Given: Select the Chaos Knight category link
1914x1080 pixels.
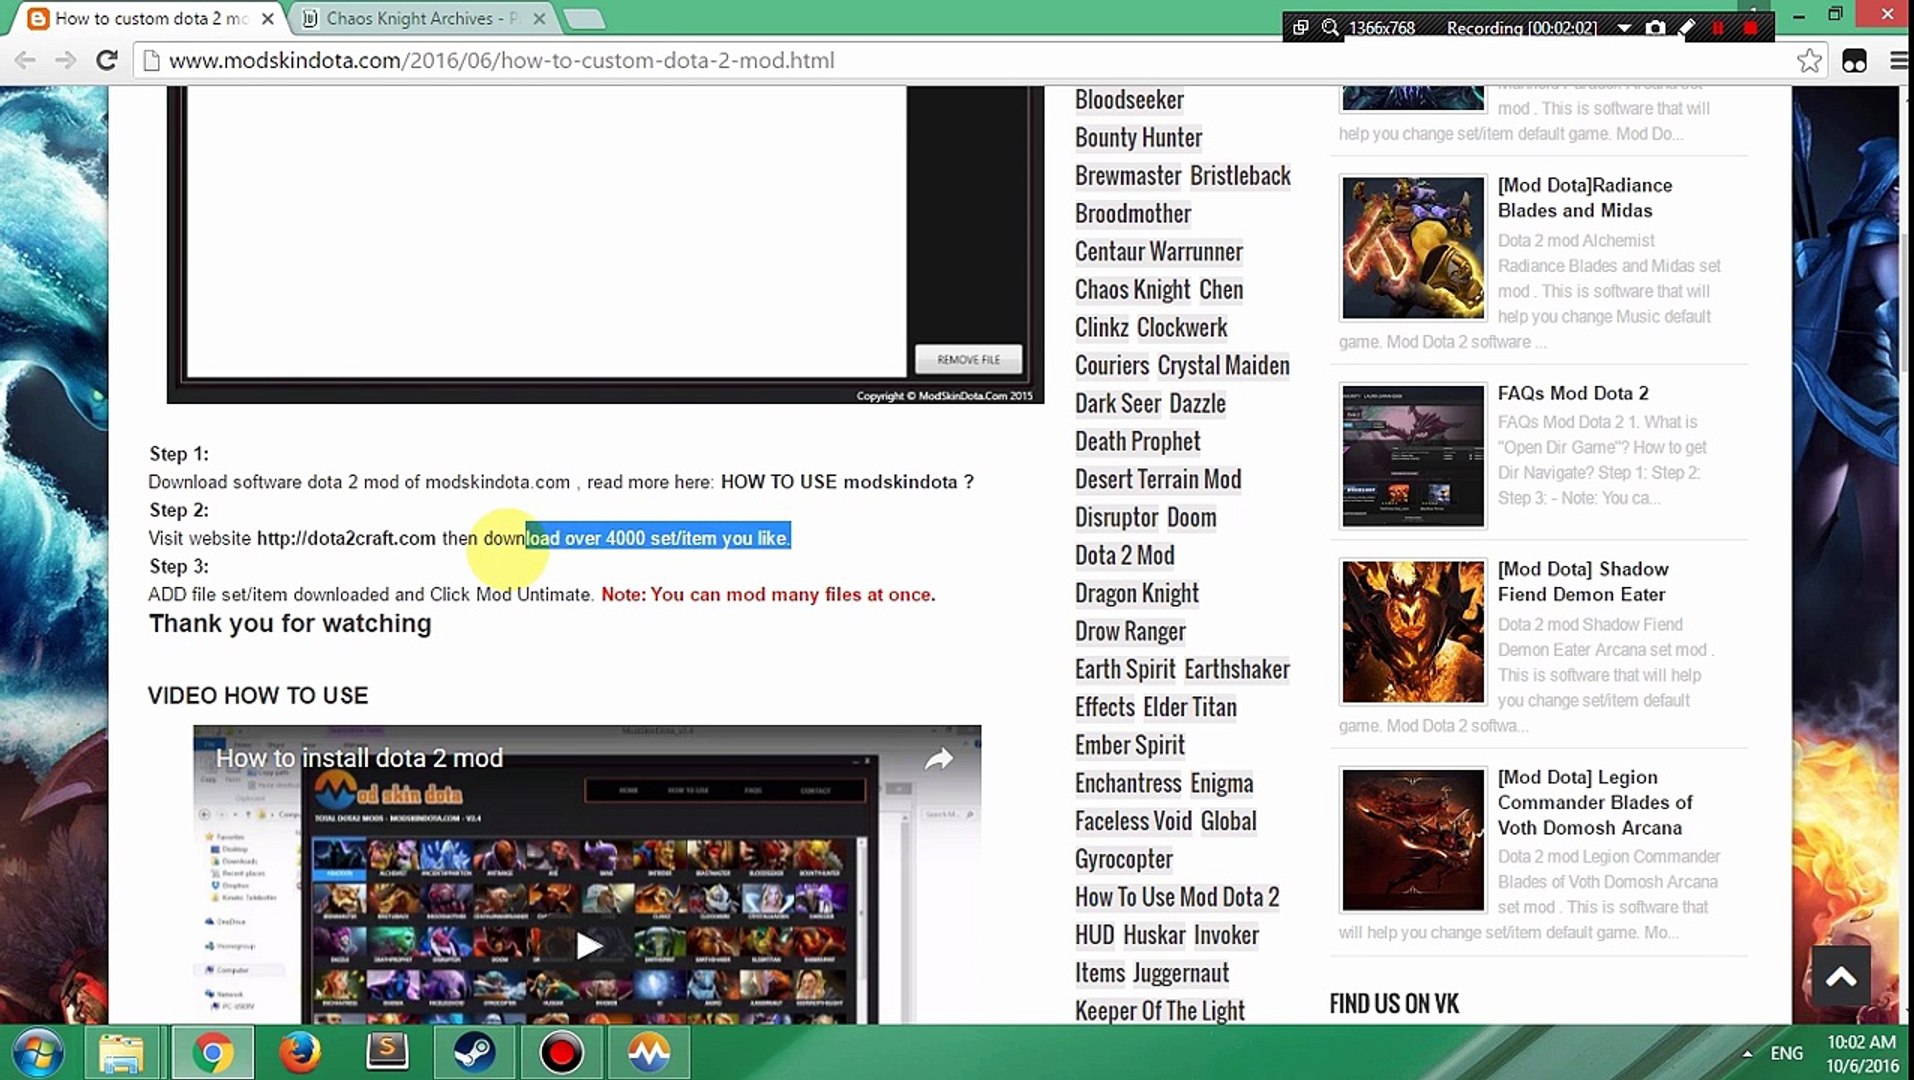Looking at the screenshot, I should 1132,290.
